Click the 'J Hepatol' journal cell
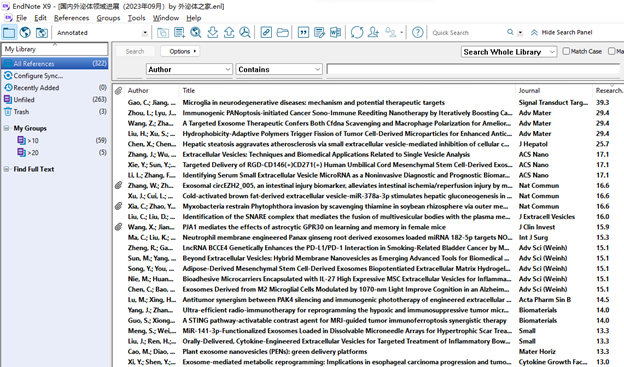 (x=533, y=144)
